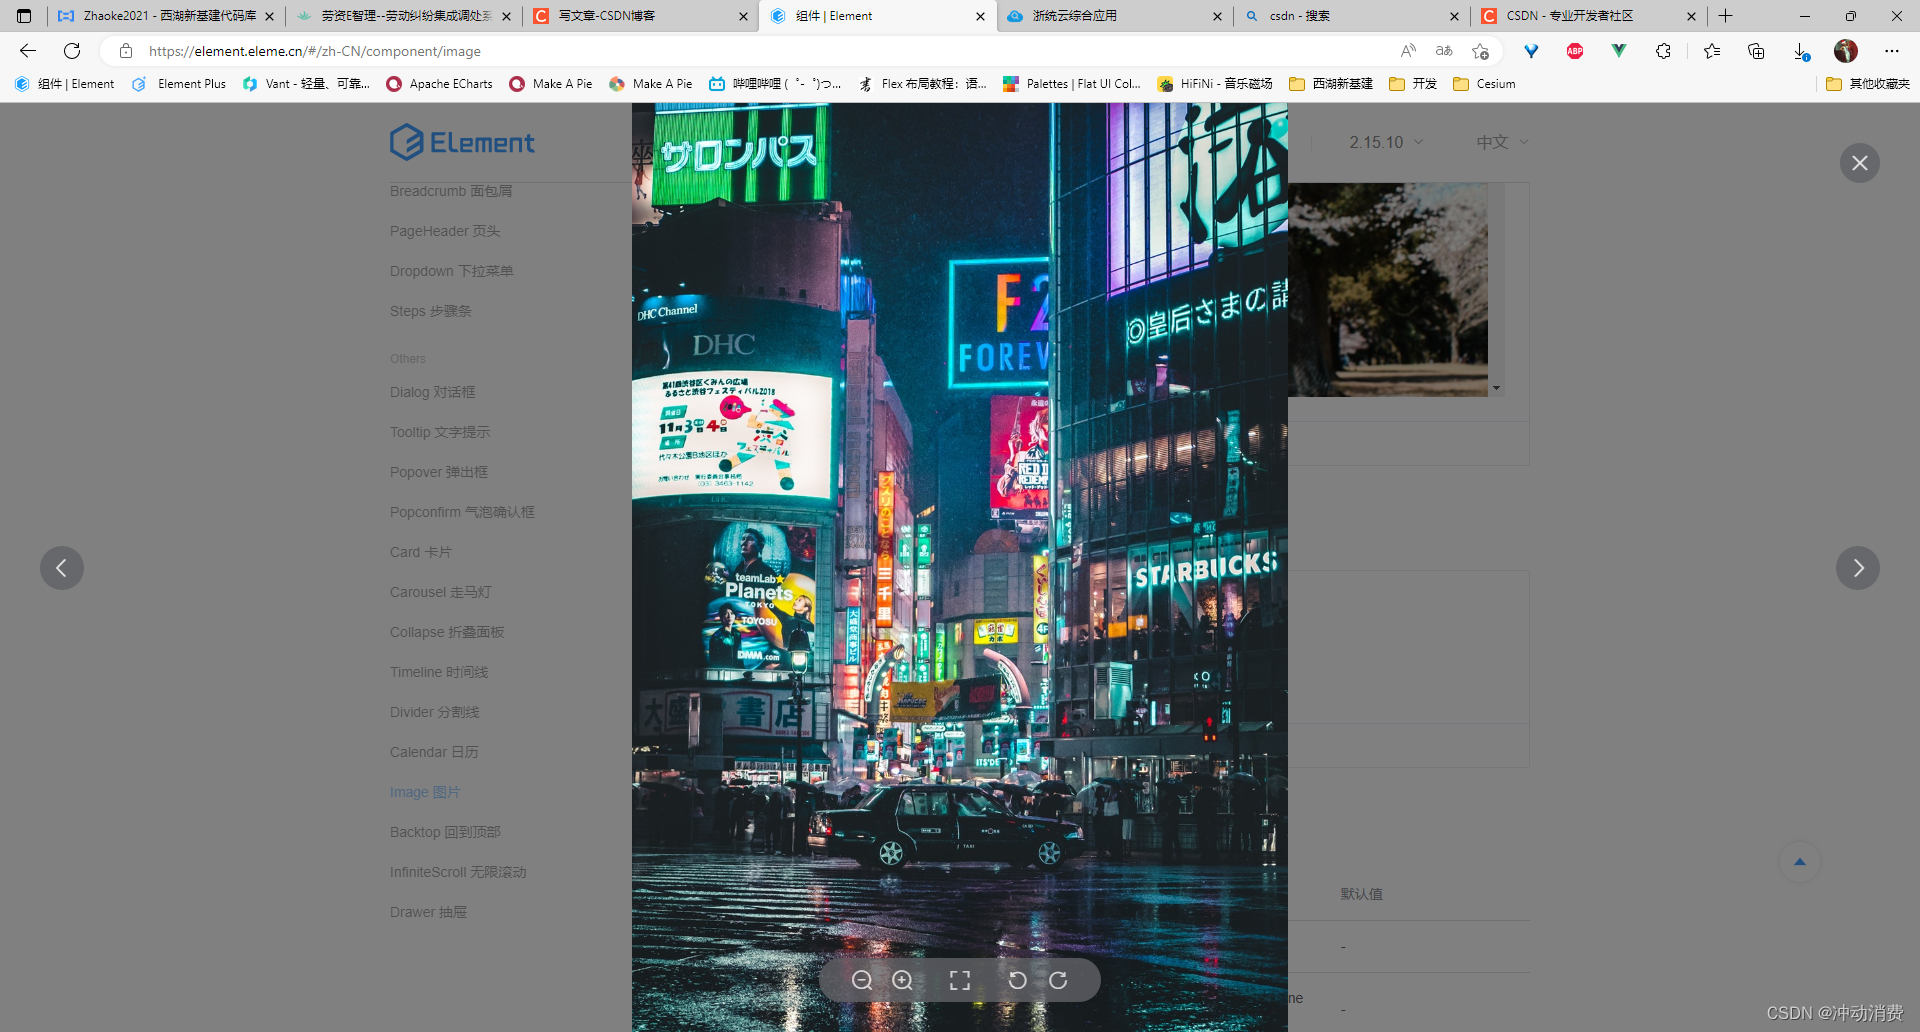Go to Dialog 对话框 docs

[432, 392]
